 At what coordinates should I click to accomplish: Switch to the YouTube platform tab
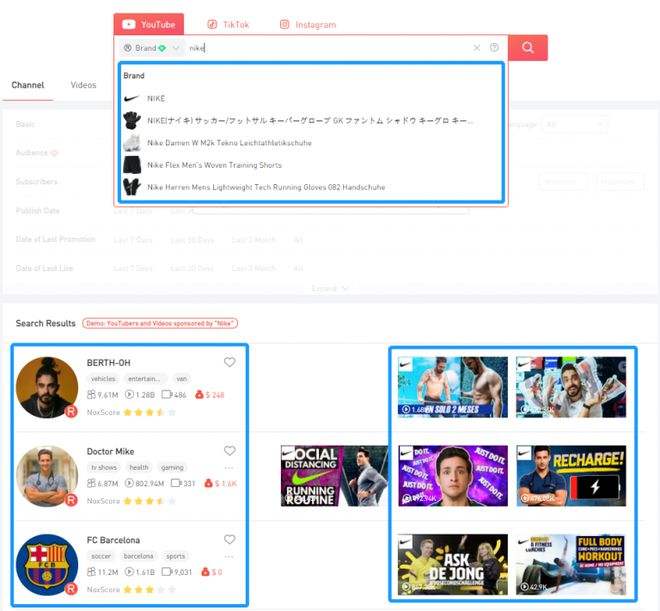pos(149,24)
